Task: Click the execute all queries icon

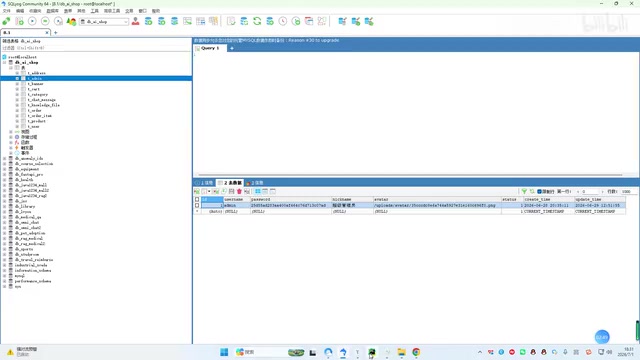Action: pyautogui.click(x=45, y=21)
